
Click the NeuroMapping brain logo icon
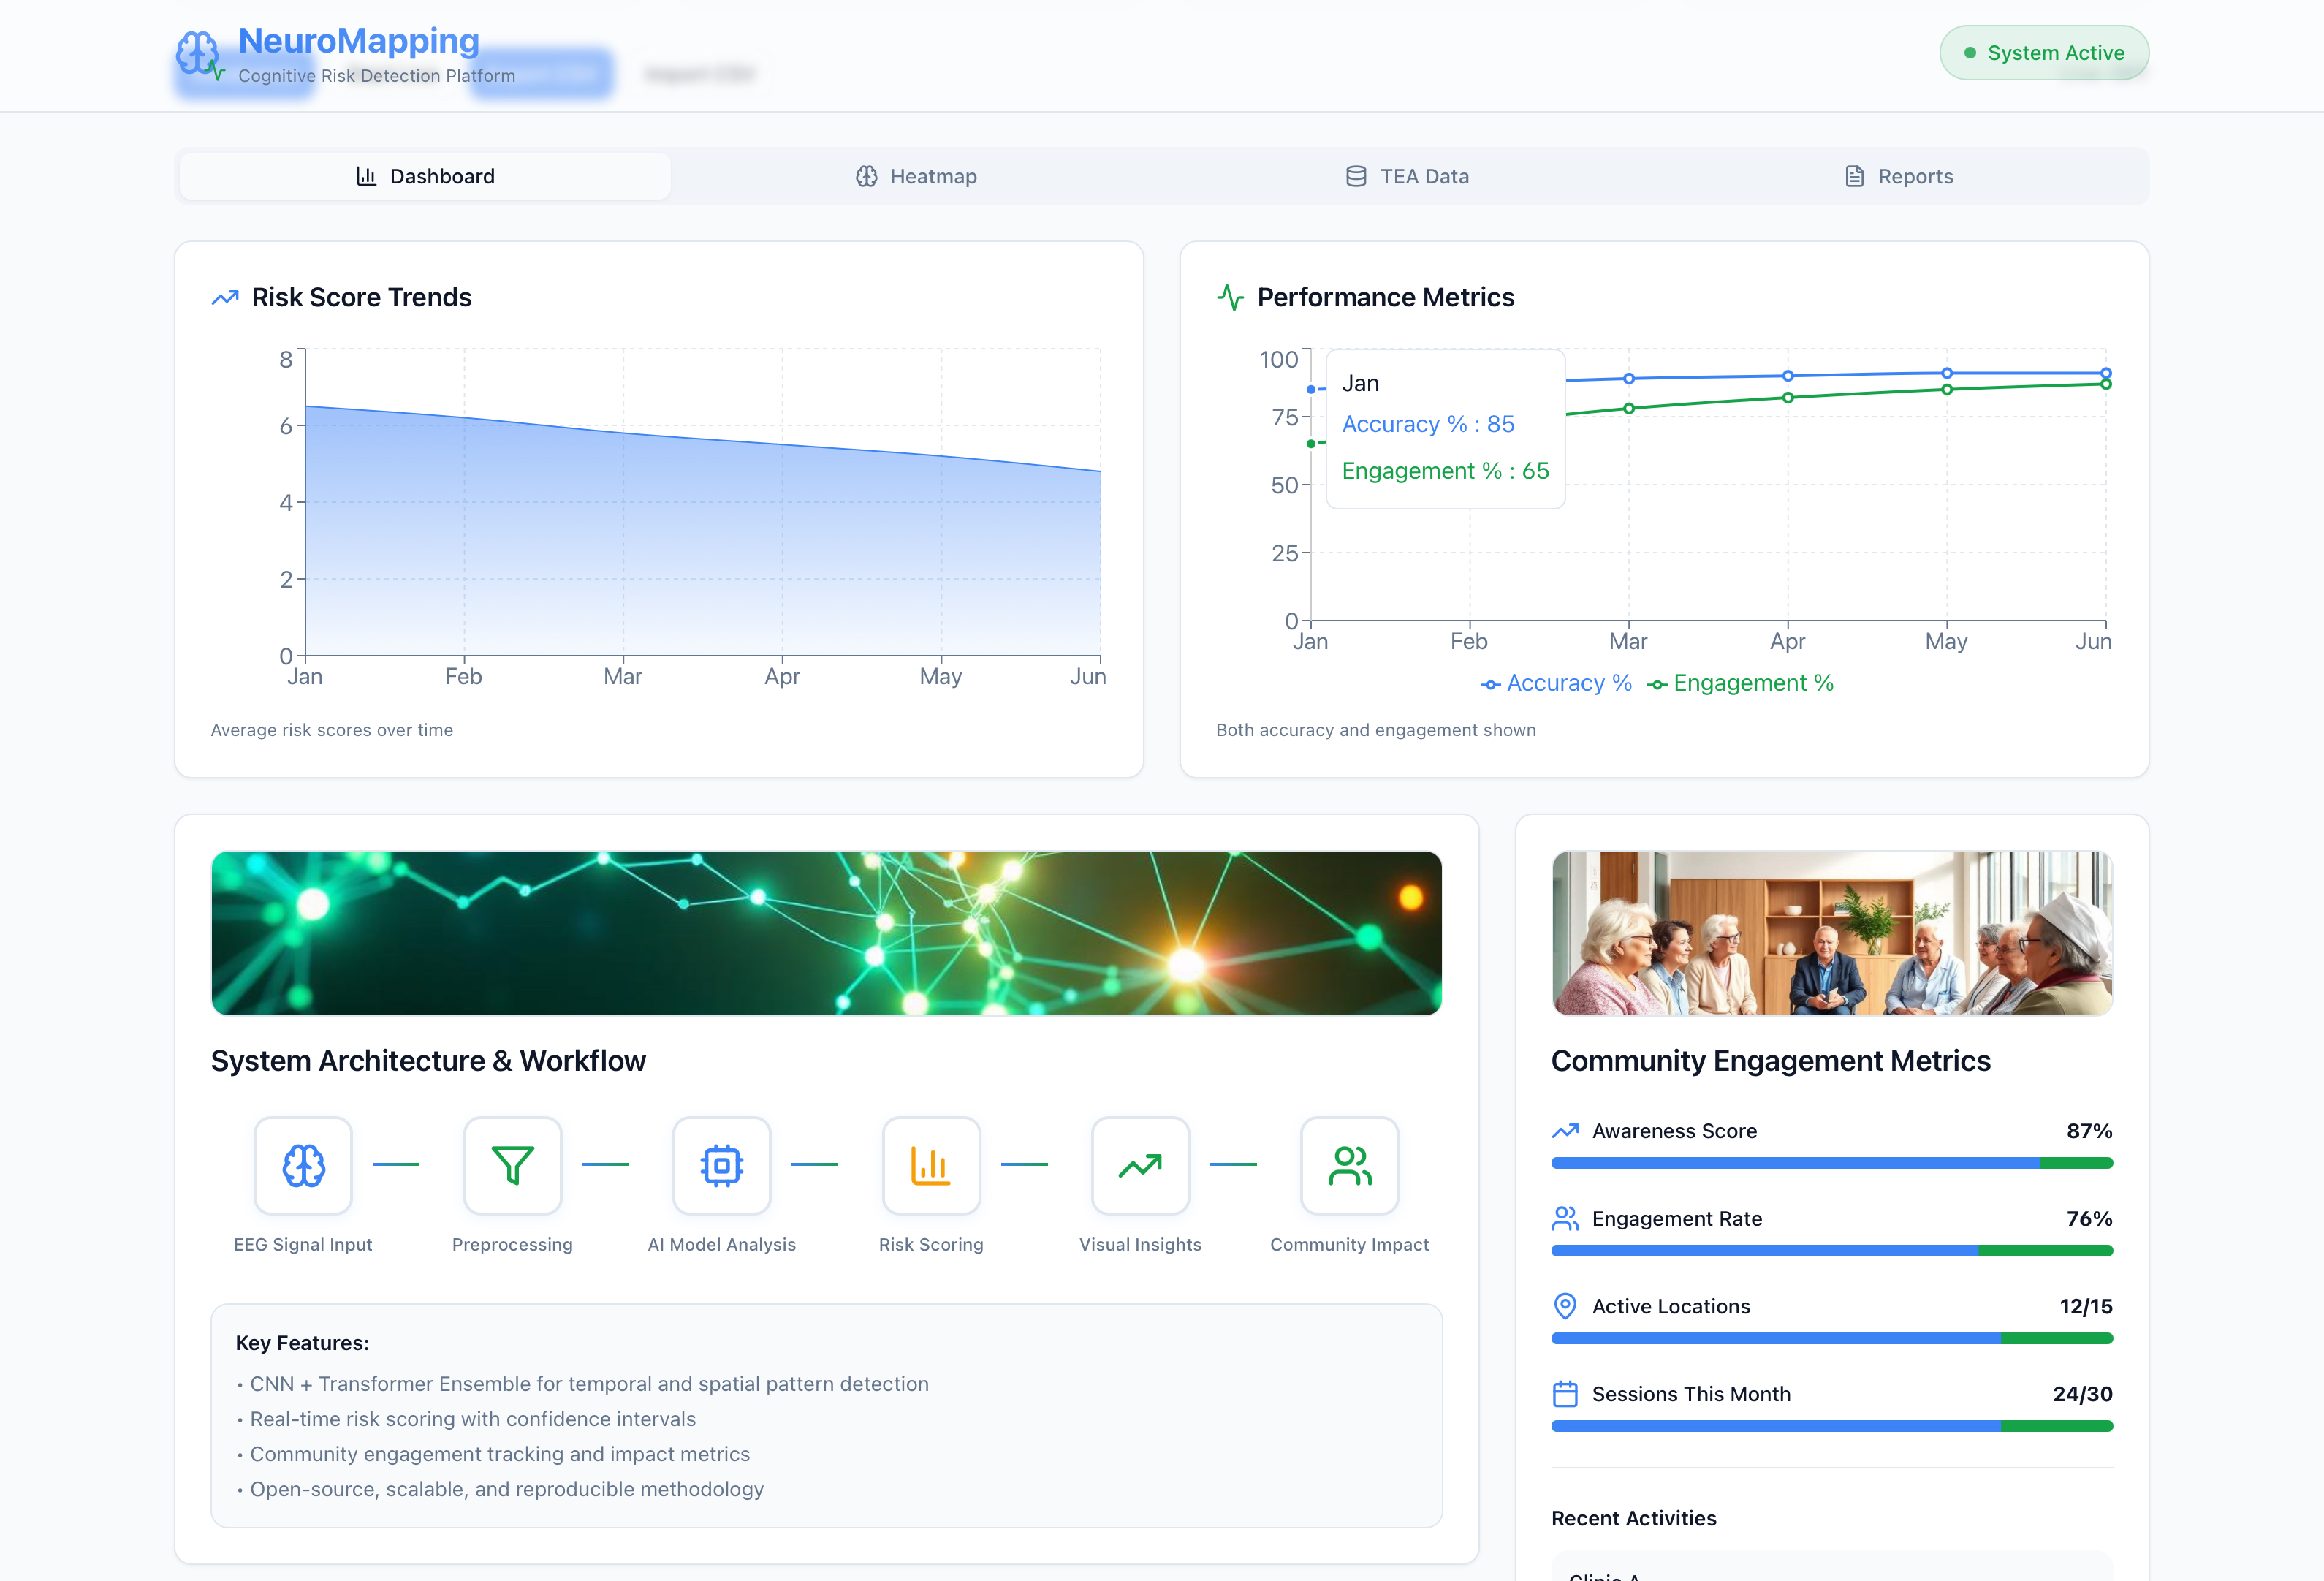(x=198, y=53)
